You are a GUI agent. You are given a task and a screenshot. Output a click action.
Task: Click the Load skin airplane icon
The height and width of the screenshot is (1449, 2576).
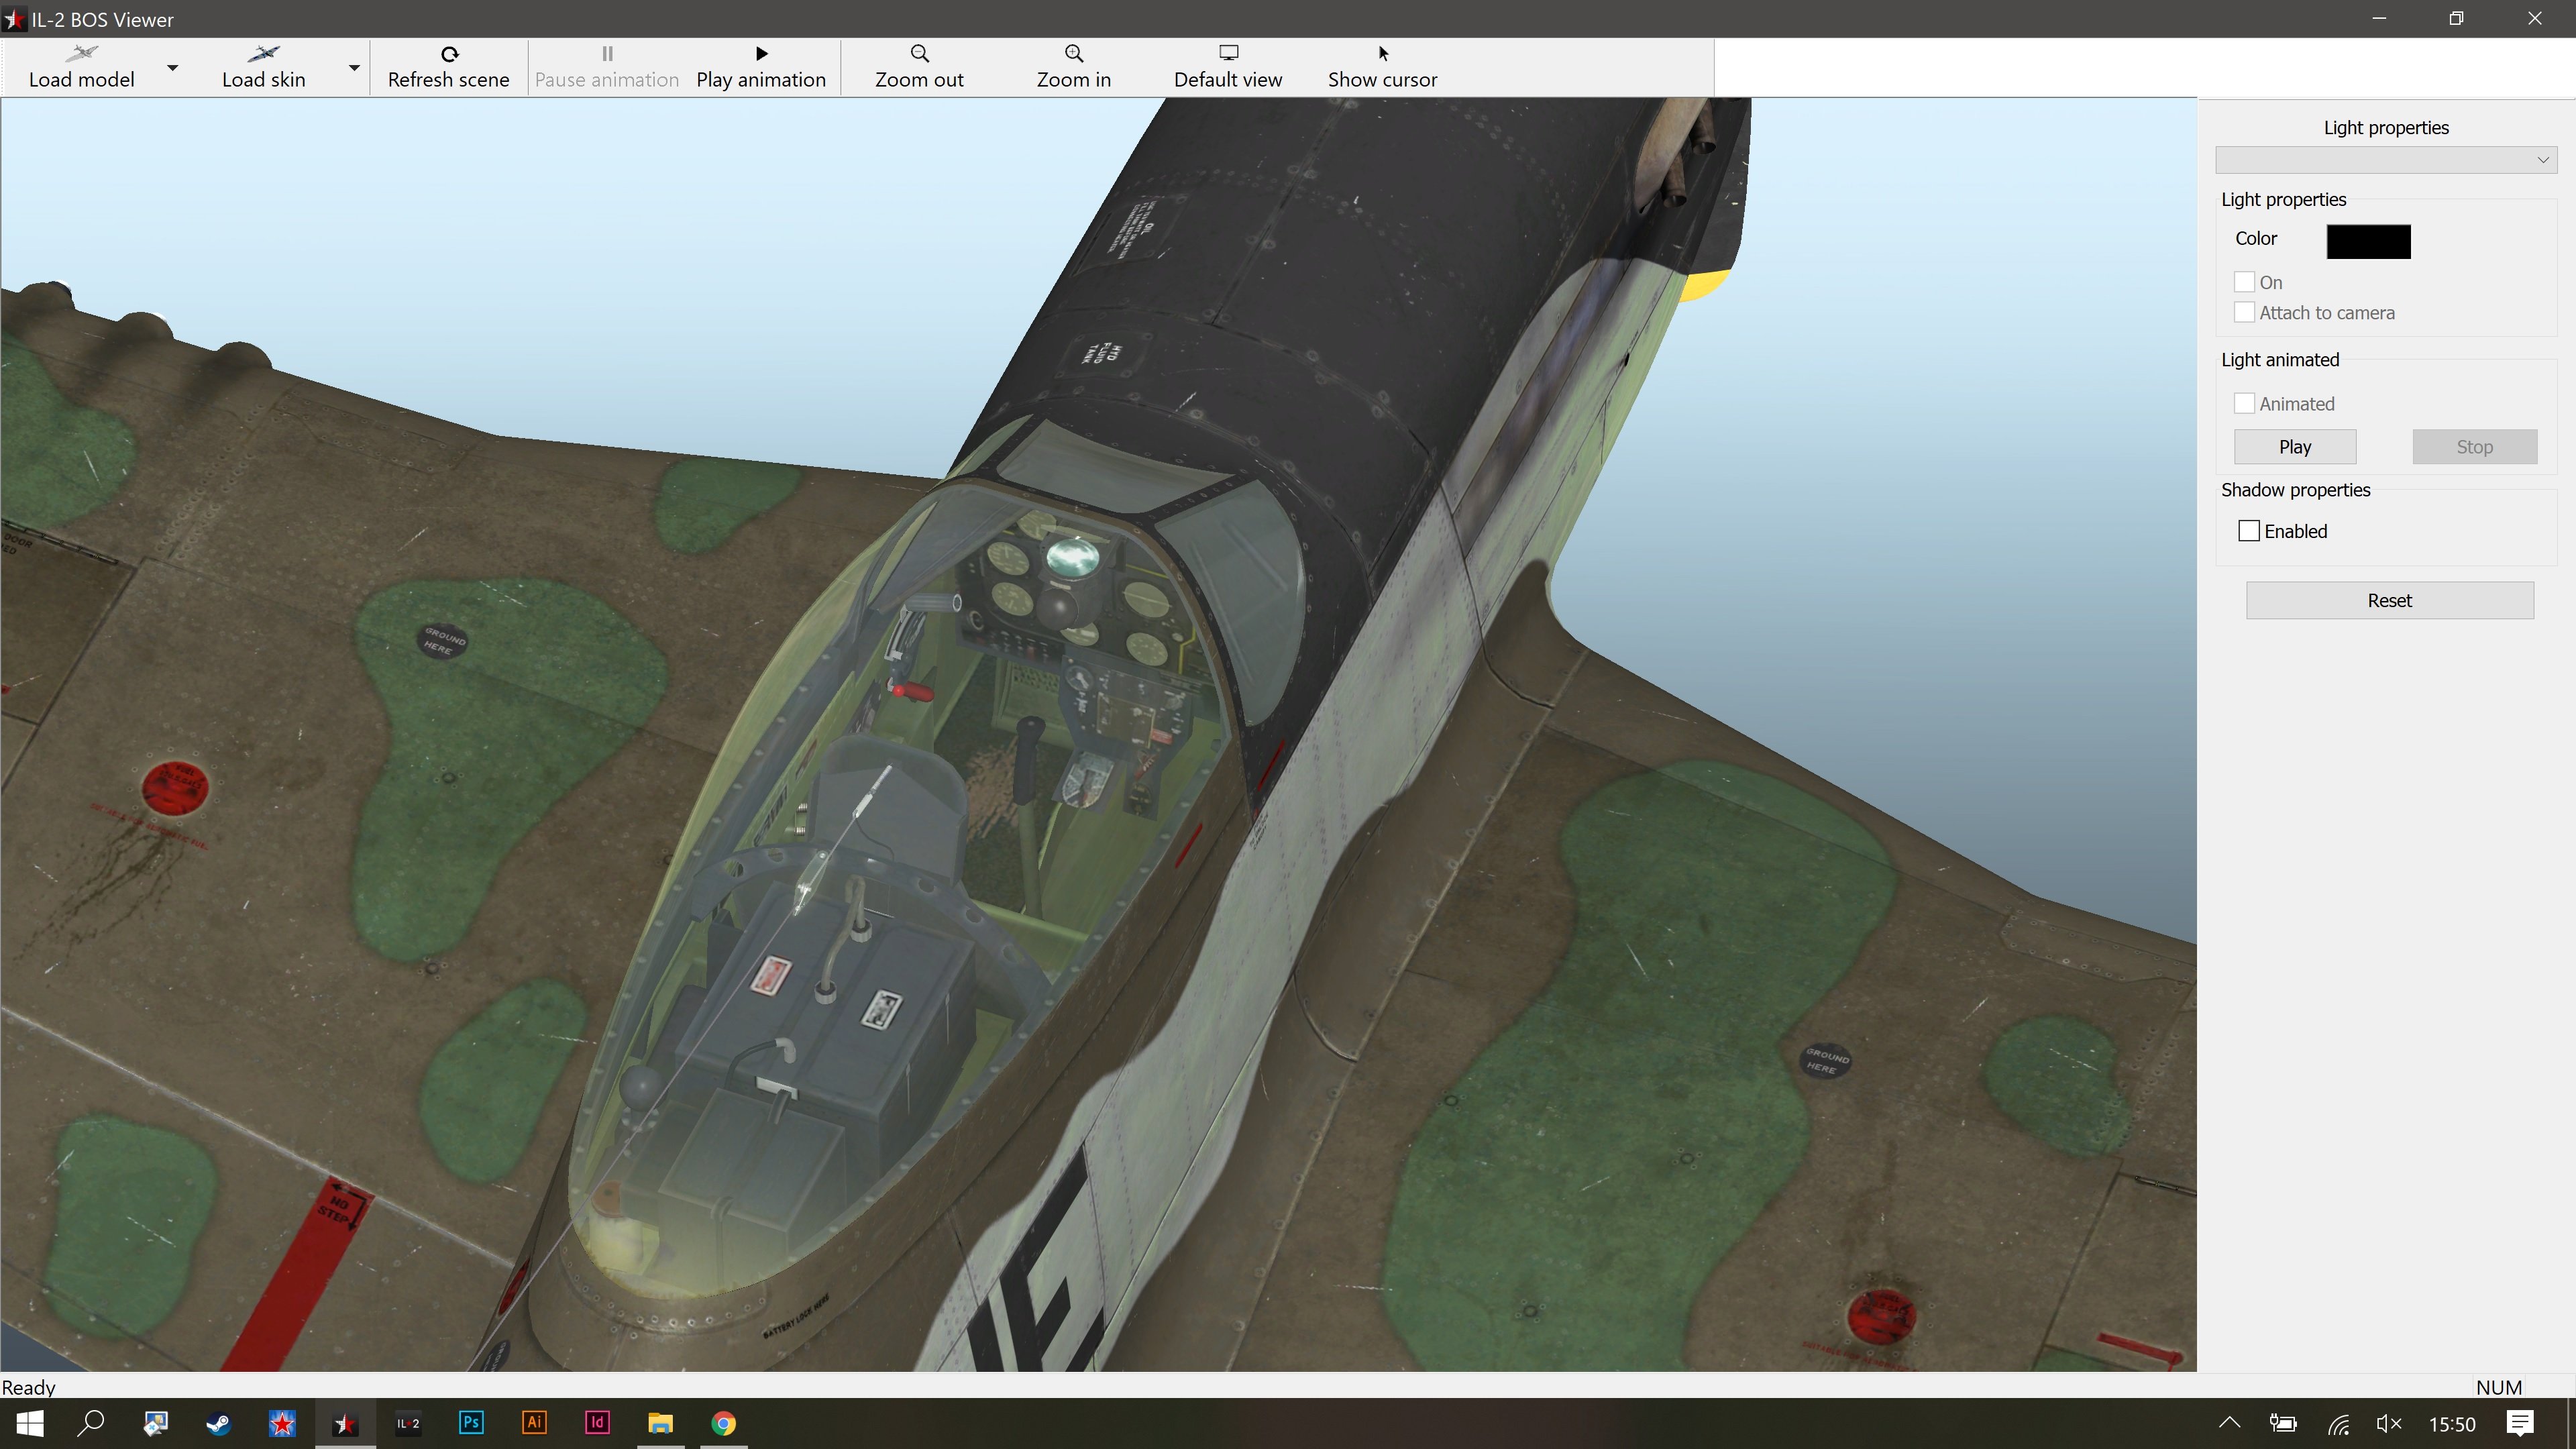click(263, 53)
